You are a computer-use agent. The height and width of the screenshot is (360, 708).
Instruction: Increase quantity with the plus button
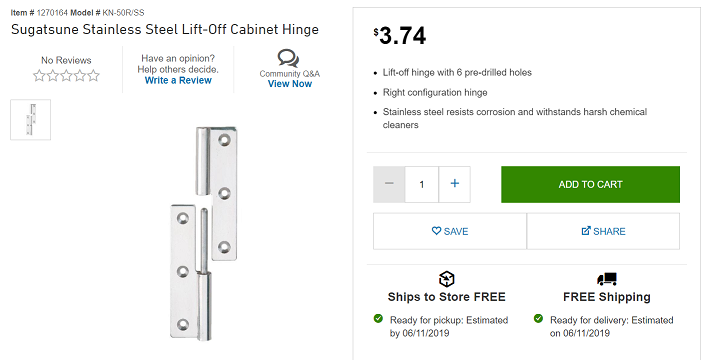[455, 184]
